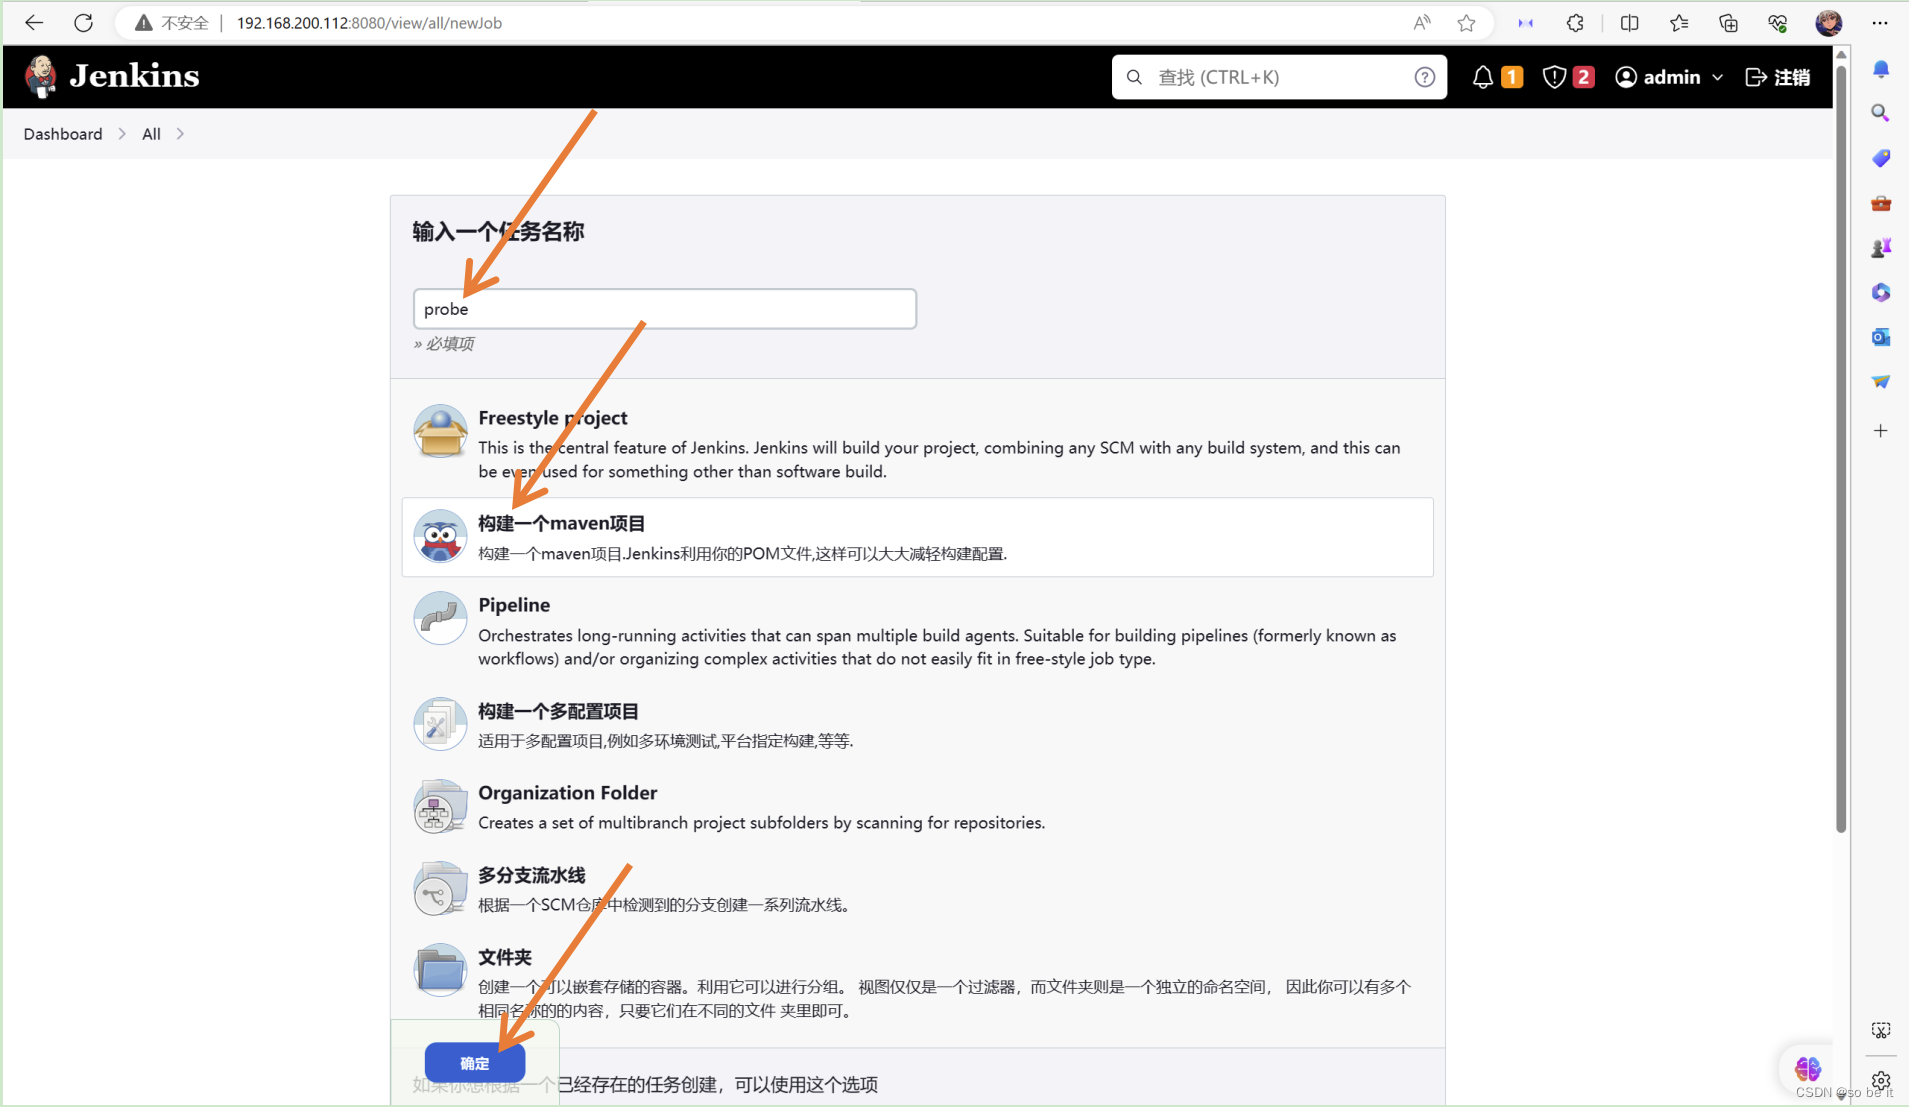Open browser essentials heart icon
Viewport: 1909px width, 1107px height.
[1777, 22]
